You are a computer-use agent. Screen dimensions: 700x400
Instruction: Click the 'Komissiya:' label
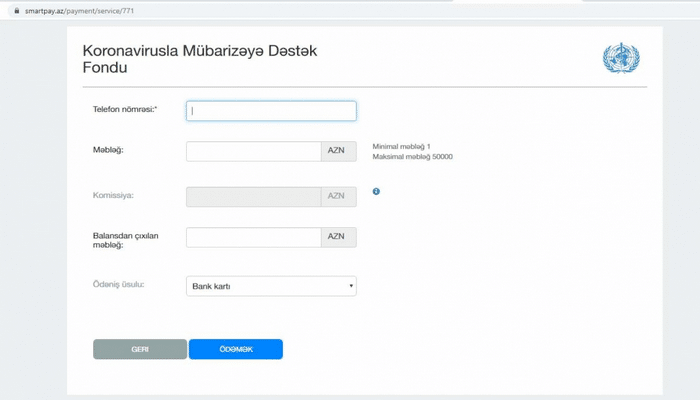click(113, 195)
